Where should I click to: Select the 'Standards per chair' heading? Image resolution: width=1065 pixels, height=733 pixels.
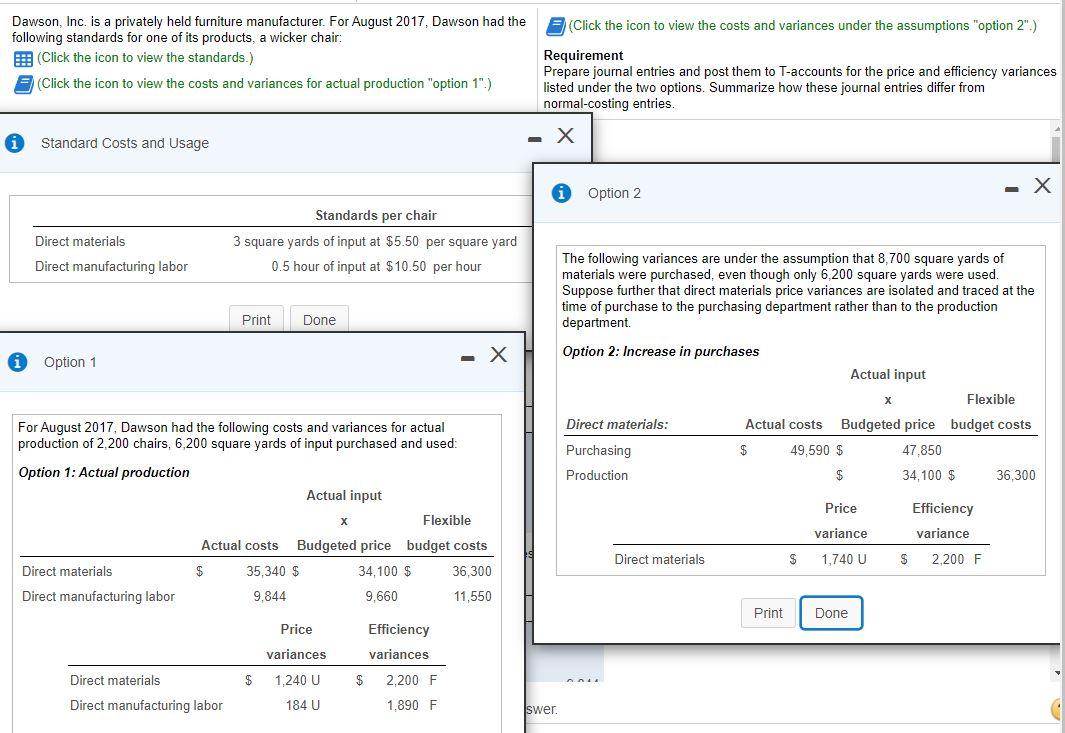[x=376, y=215]
